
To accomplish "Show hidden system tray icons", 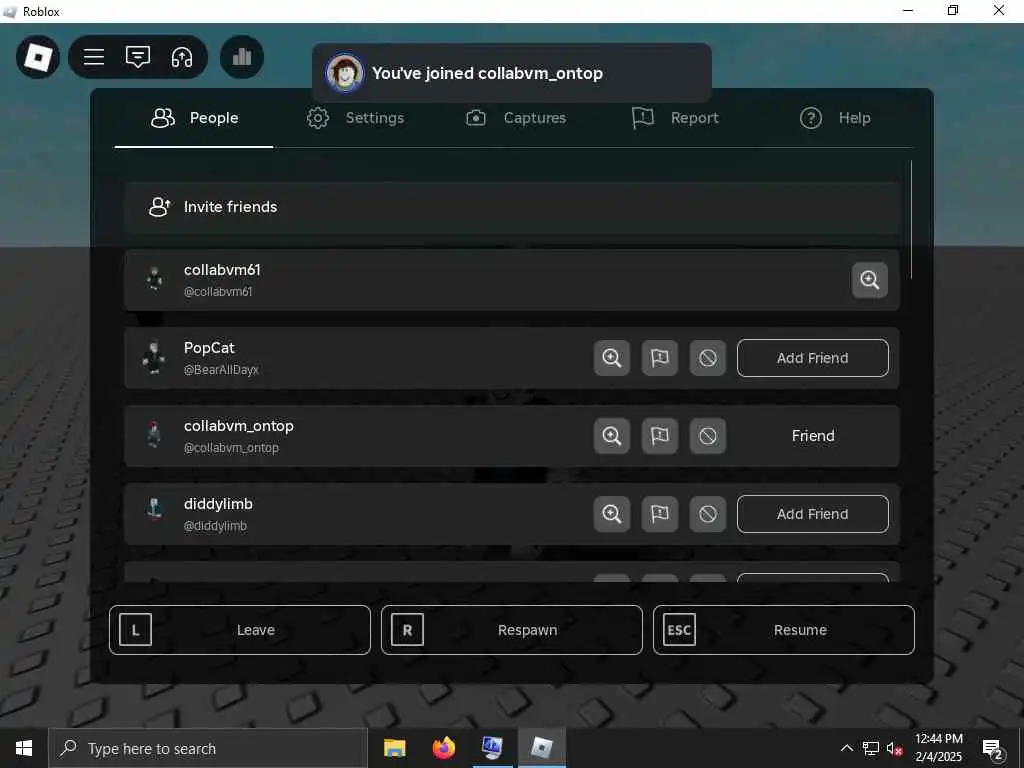I will tap(846, 748).
